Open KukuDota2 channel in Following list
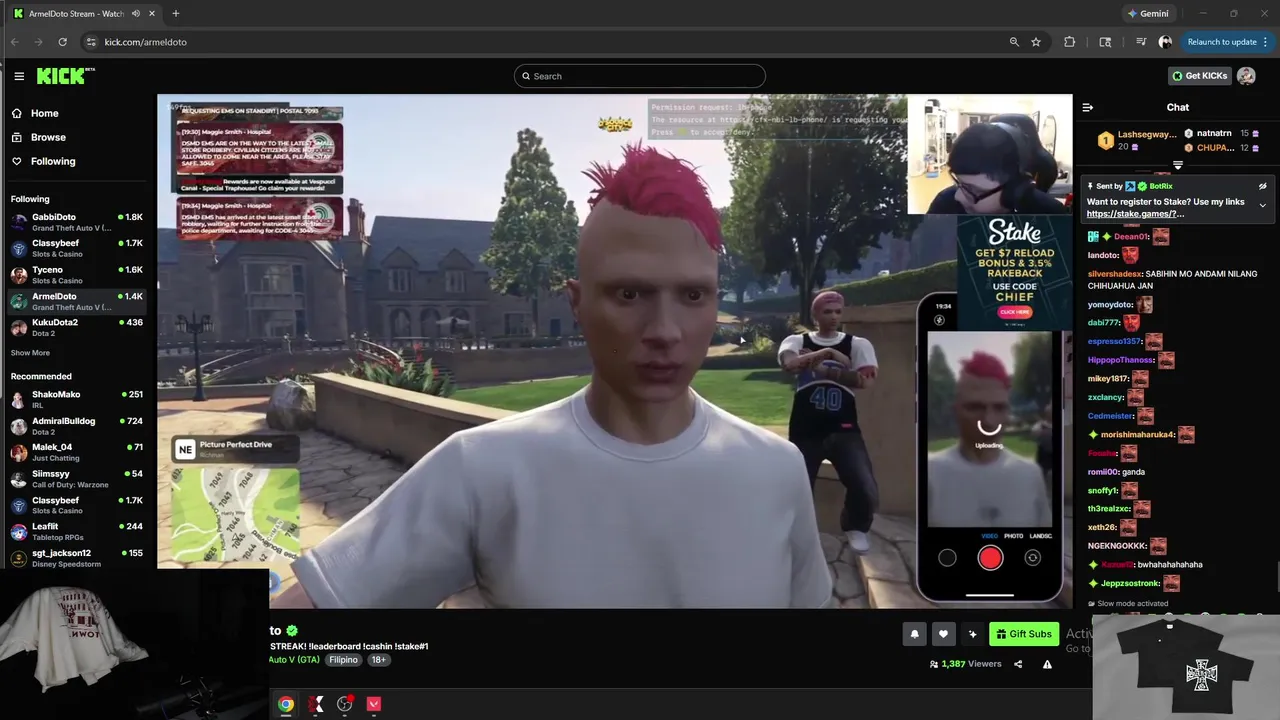The height and width of the screenshot is (720, 1280). [77, 327]
